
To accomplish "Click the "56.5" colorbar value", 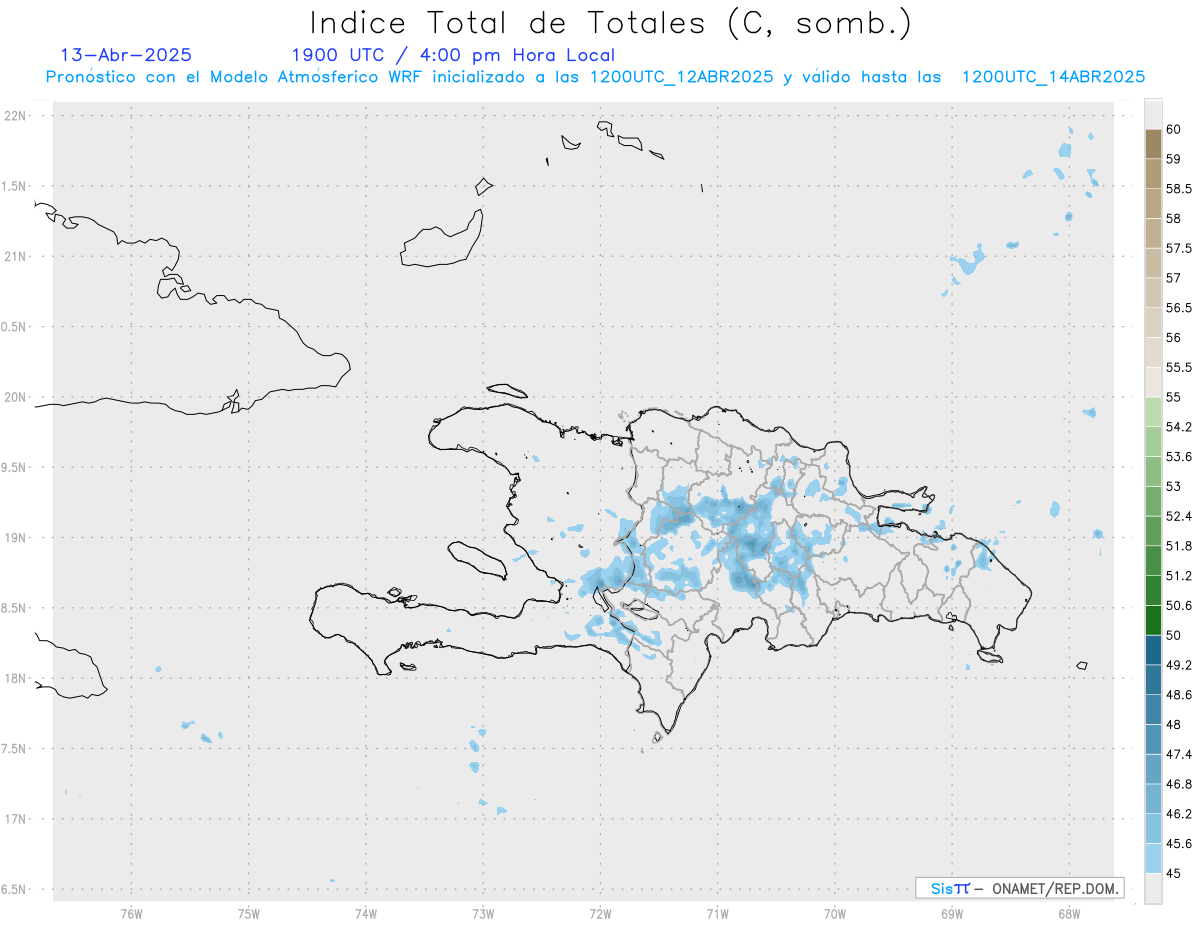I will click(x=1179, y=308).
